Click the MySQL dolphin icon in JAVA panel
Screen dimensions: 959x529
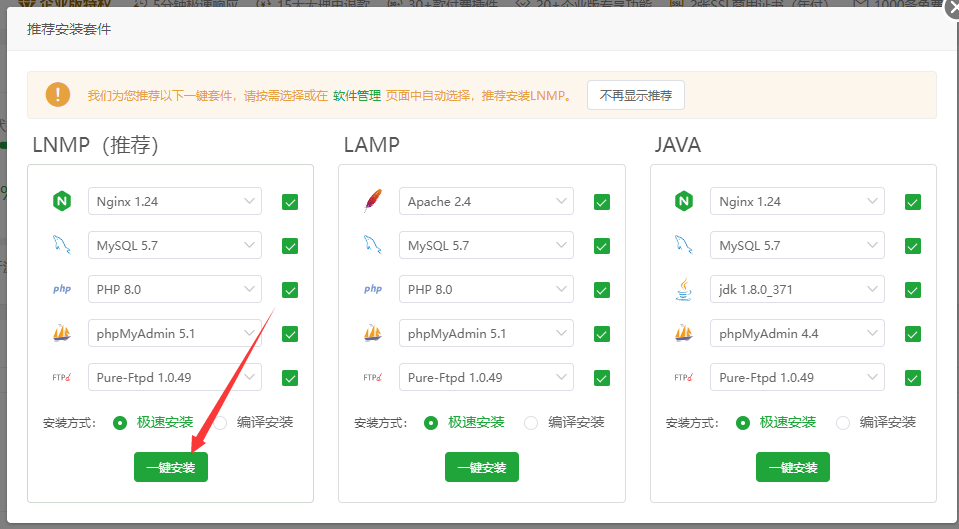tap(684, 245)
